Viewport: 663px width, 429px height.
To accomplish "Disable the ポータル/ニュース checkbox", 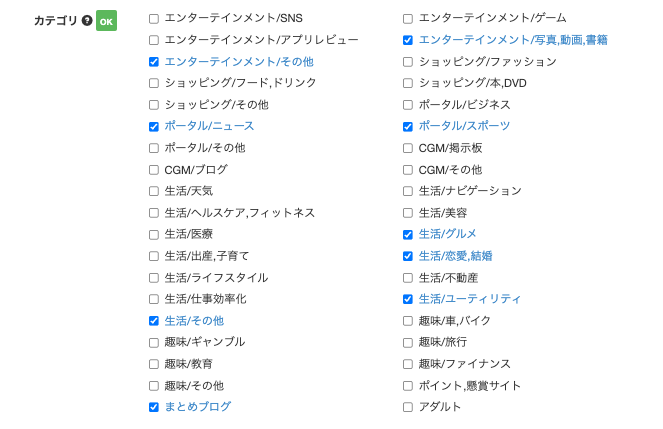I will pyautogui.click(x=154, y=126).
